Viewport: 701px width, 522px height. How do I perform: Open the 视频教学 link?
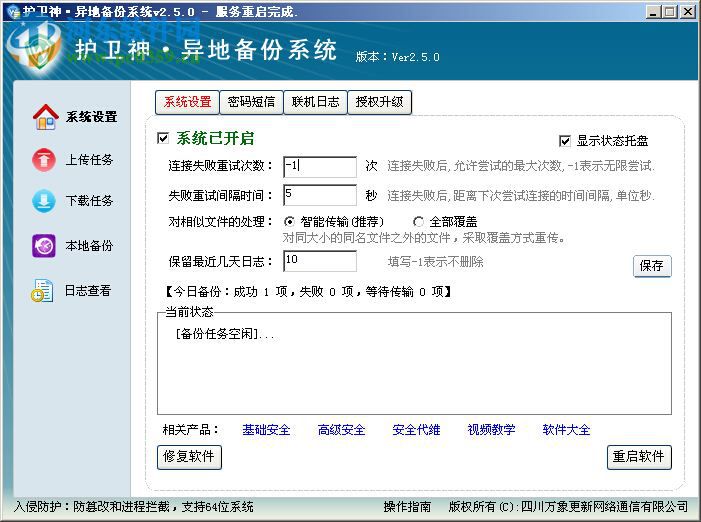pyautogui.click(x=491, y=430)
